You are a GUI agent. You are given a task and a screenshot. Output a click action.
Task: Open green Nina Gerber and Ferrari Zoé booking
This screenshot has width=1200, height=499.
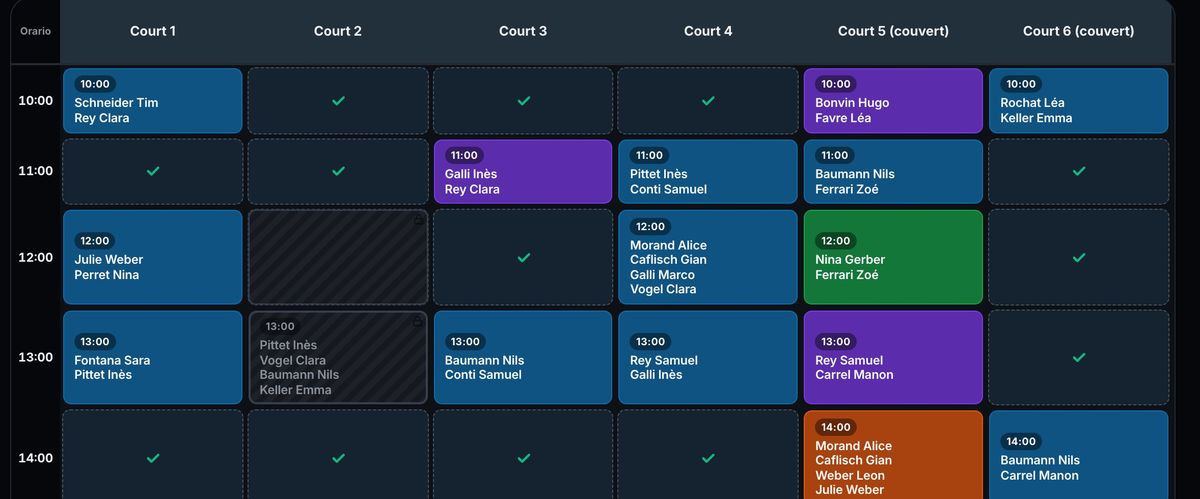tap(893, 257)
